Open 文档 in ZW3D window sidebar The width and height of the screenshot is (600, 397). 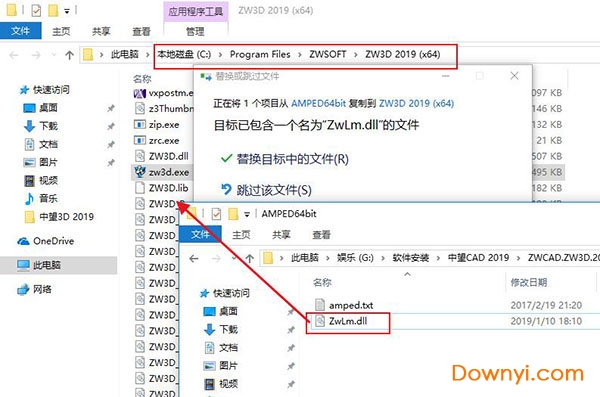41,144
